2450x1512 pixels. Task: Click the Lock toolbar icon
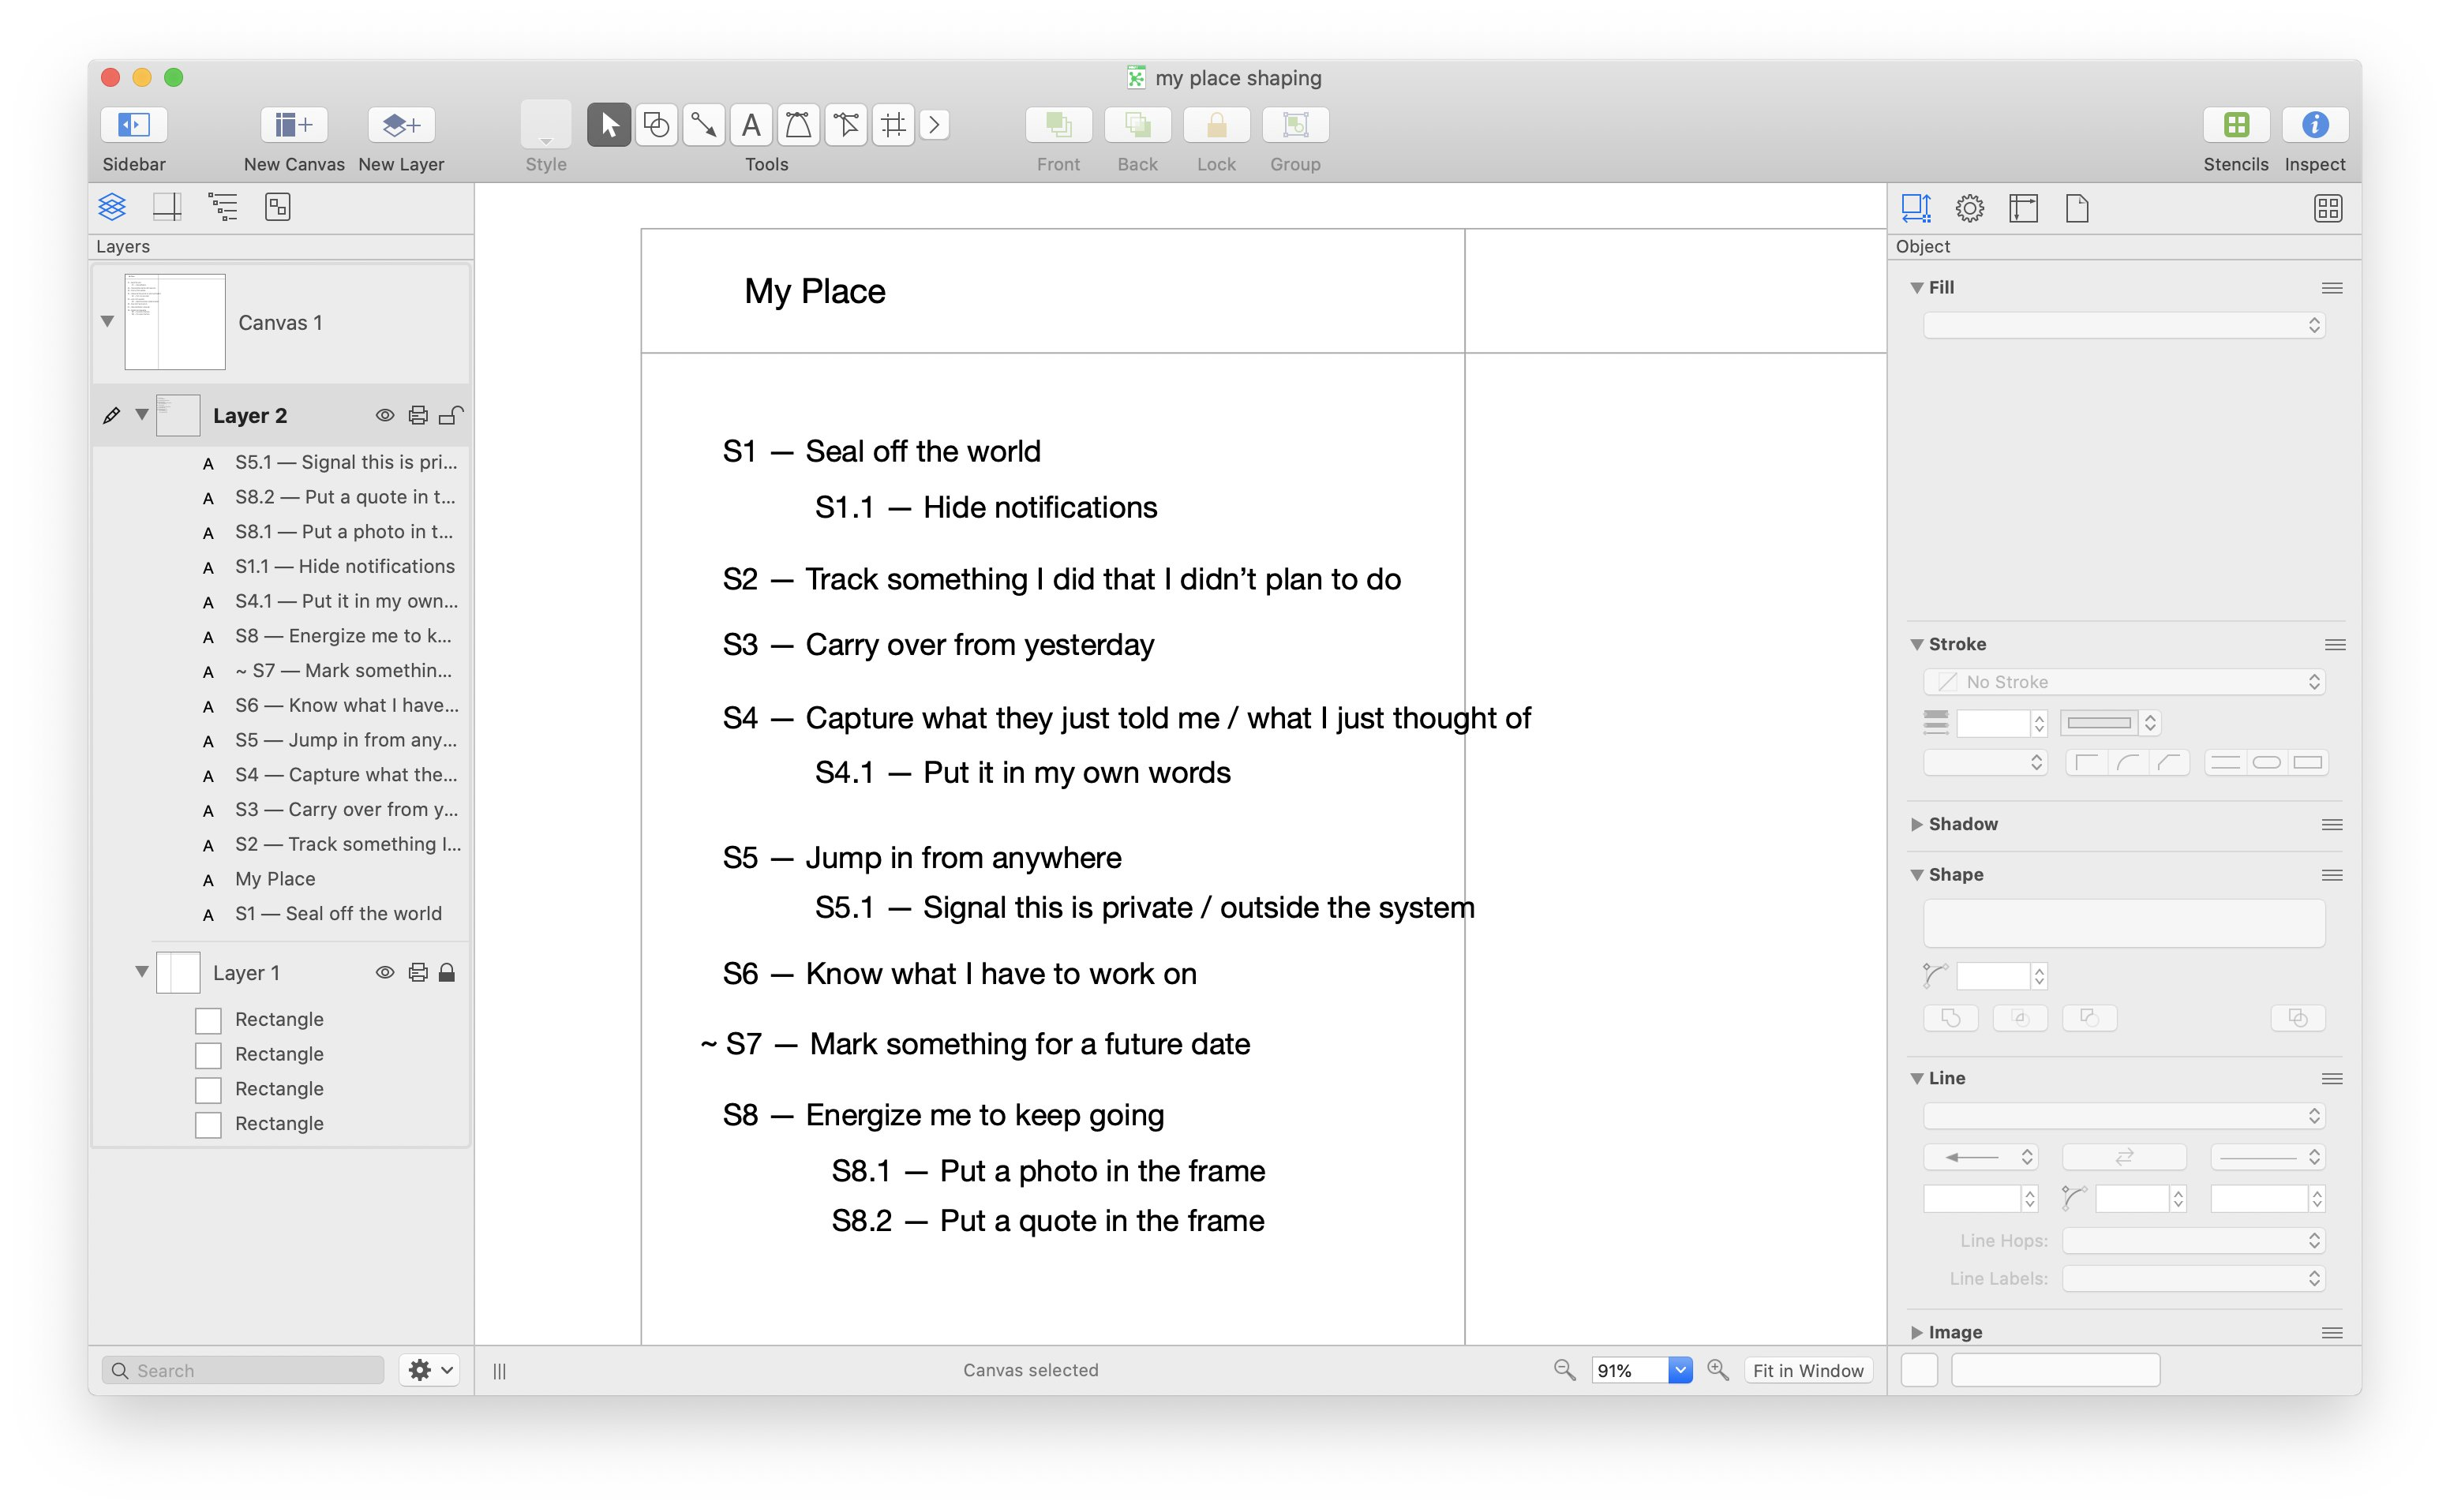pos(1216,125)
